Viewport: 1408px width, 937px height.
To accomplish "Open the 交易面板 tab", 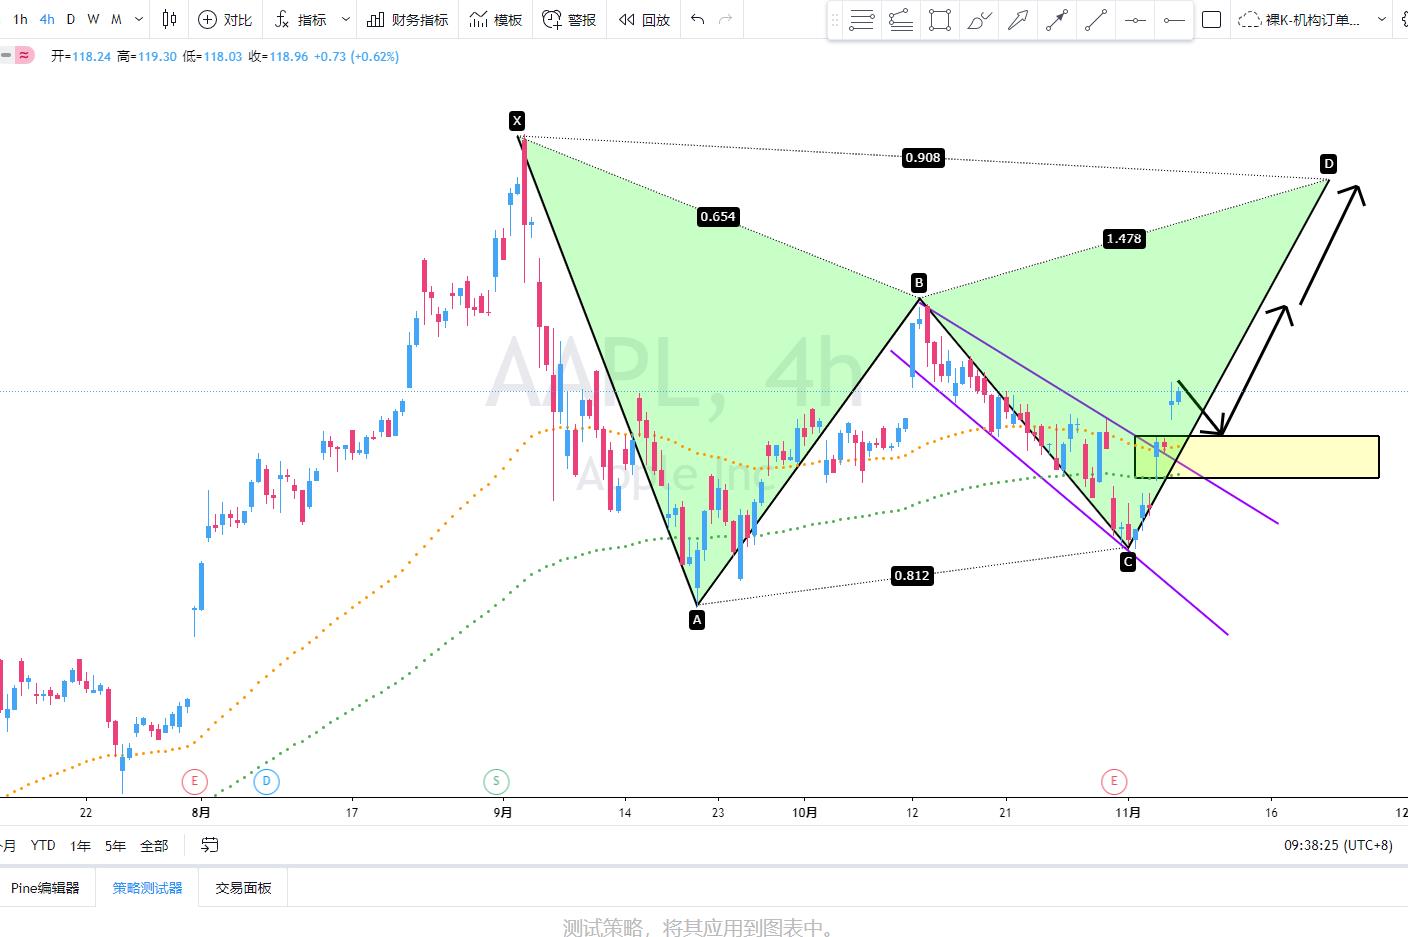I will 243,887.
